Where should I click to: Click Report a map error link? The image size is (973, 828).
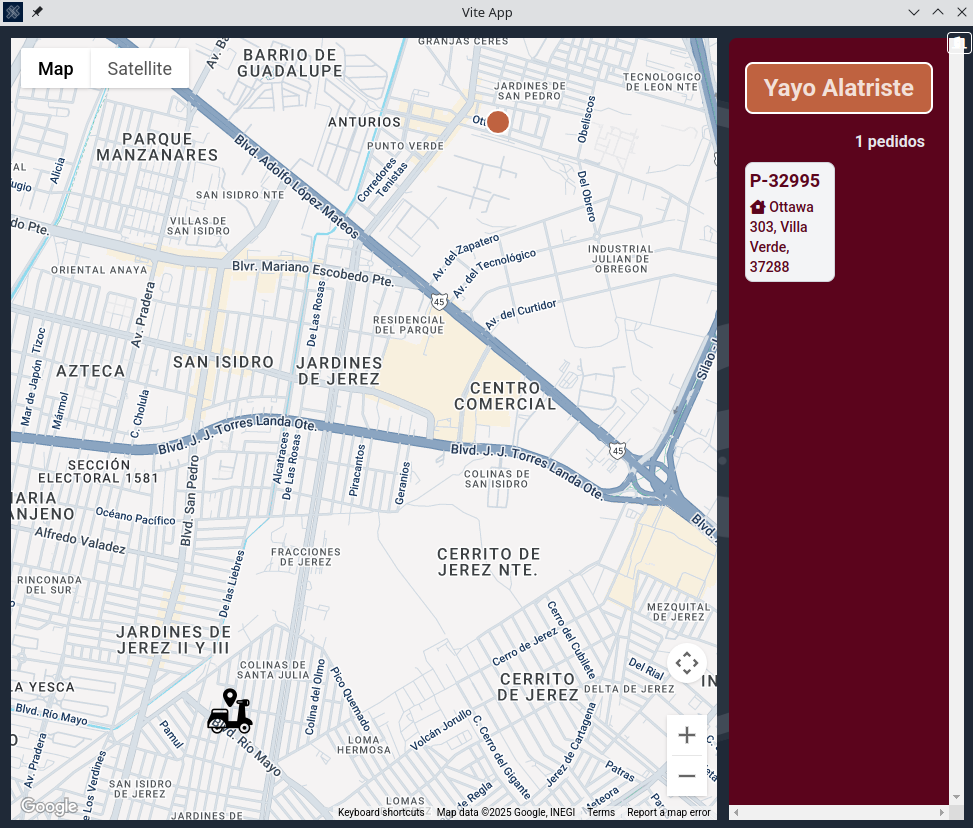[668, 813]
